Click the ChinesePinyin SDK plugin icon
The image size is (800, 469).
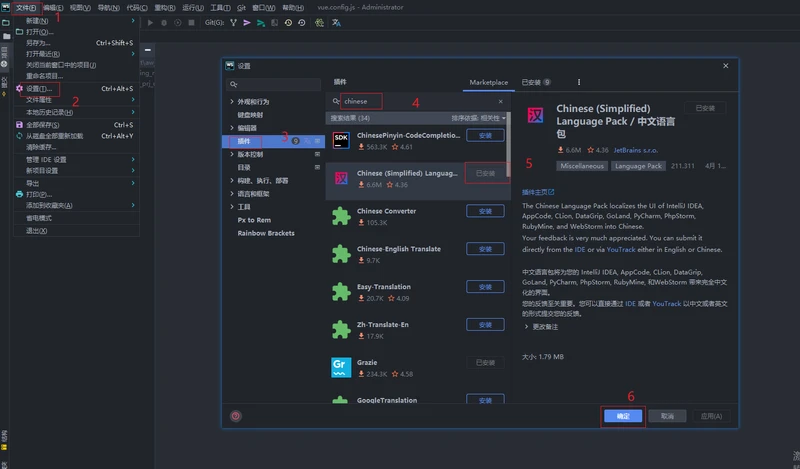click(341, 140)
